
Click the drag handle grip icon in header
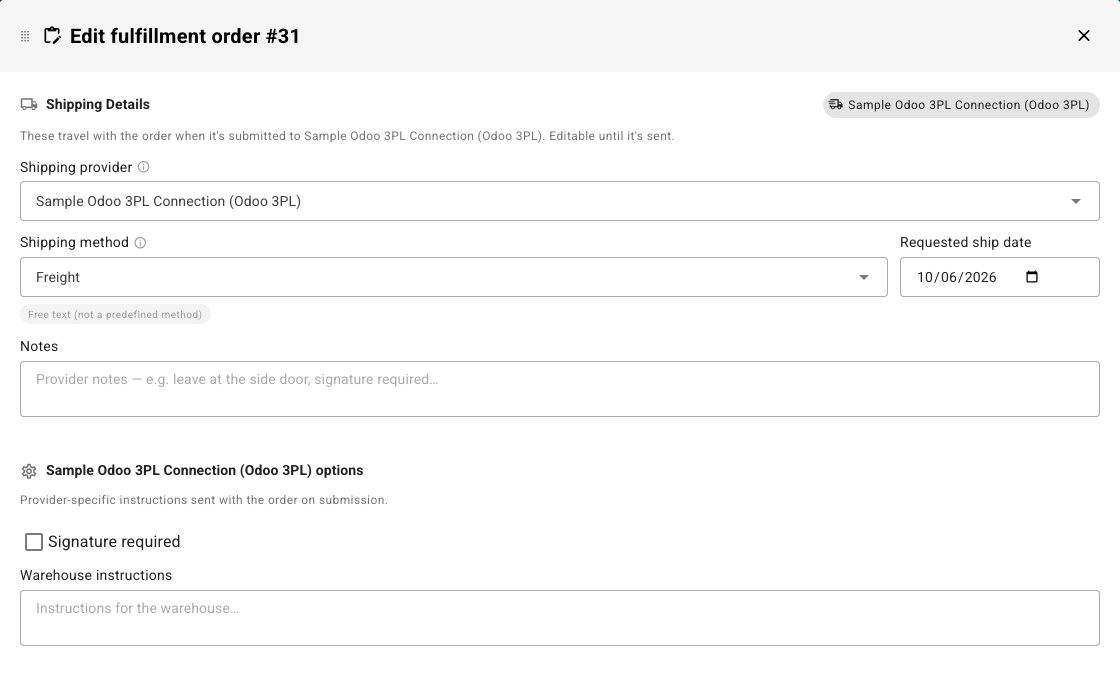pyautogui.click(x=25, y=36)
